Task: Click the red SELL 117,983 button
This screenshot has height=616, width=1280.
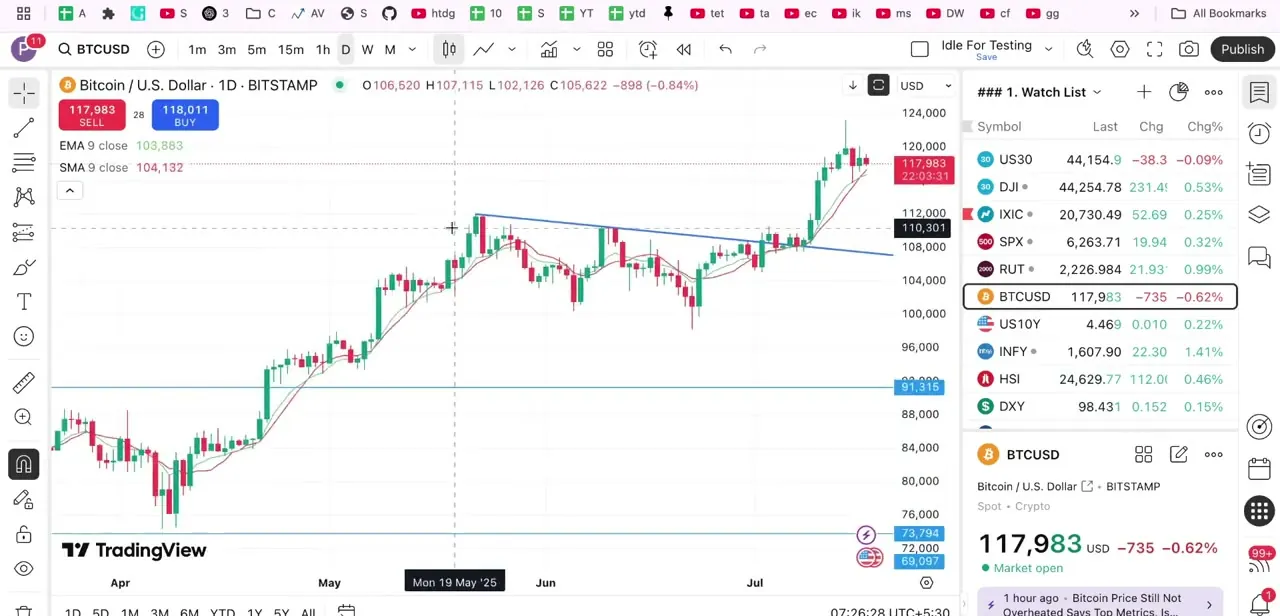Action: pos(91,115)
